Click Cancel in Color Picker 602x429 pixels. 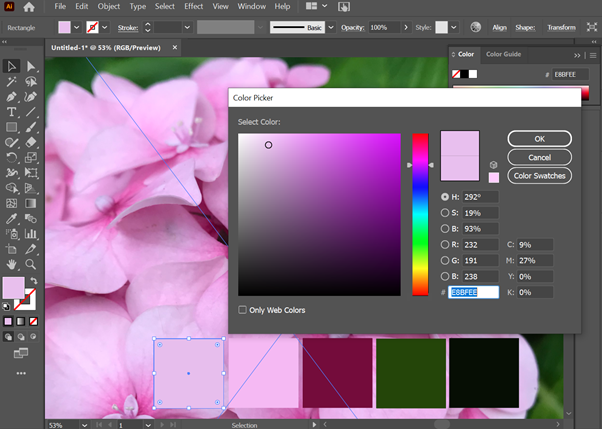click(x=539, y=157)
